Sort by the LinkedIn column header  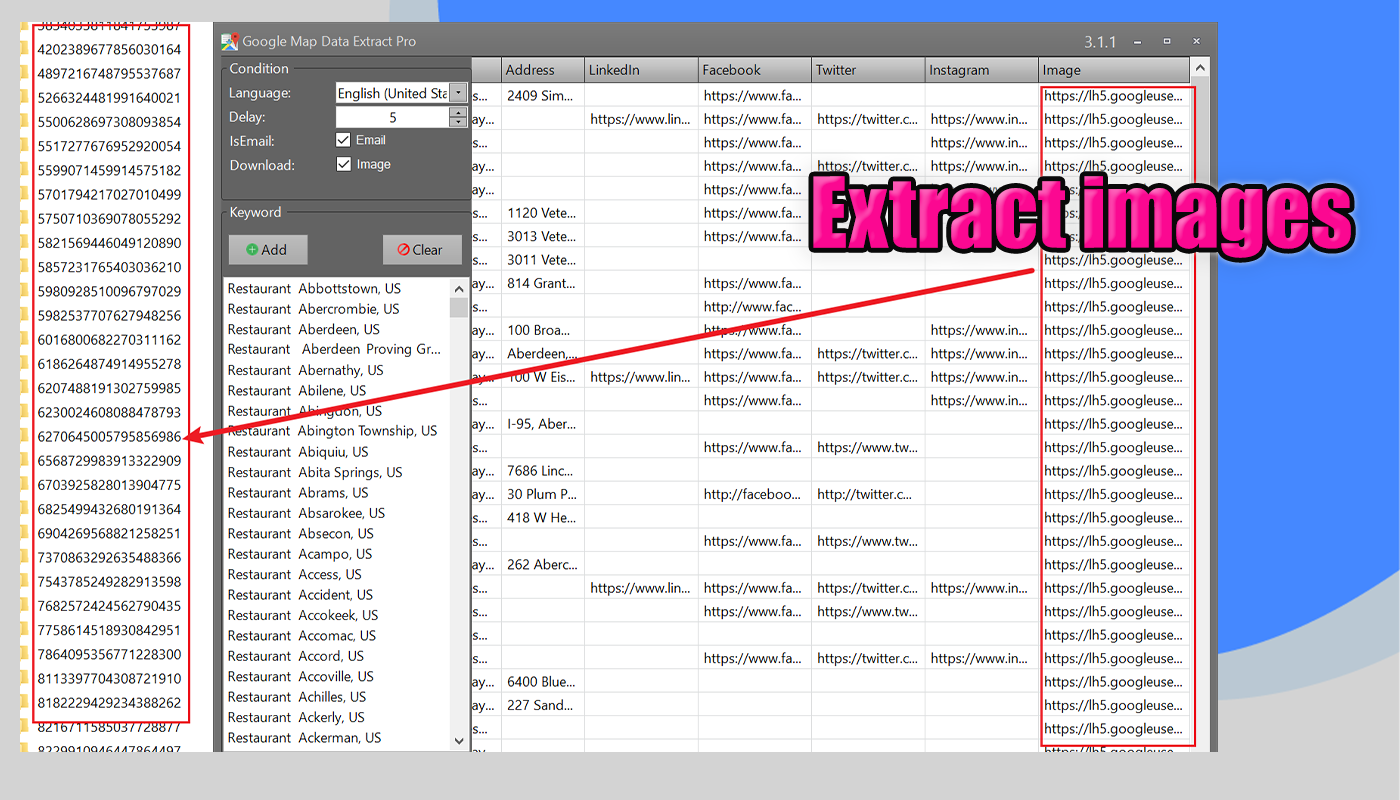[641, 70]
